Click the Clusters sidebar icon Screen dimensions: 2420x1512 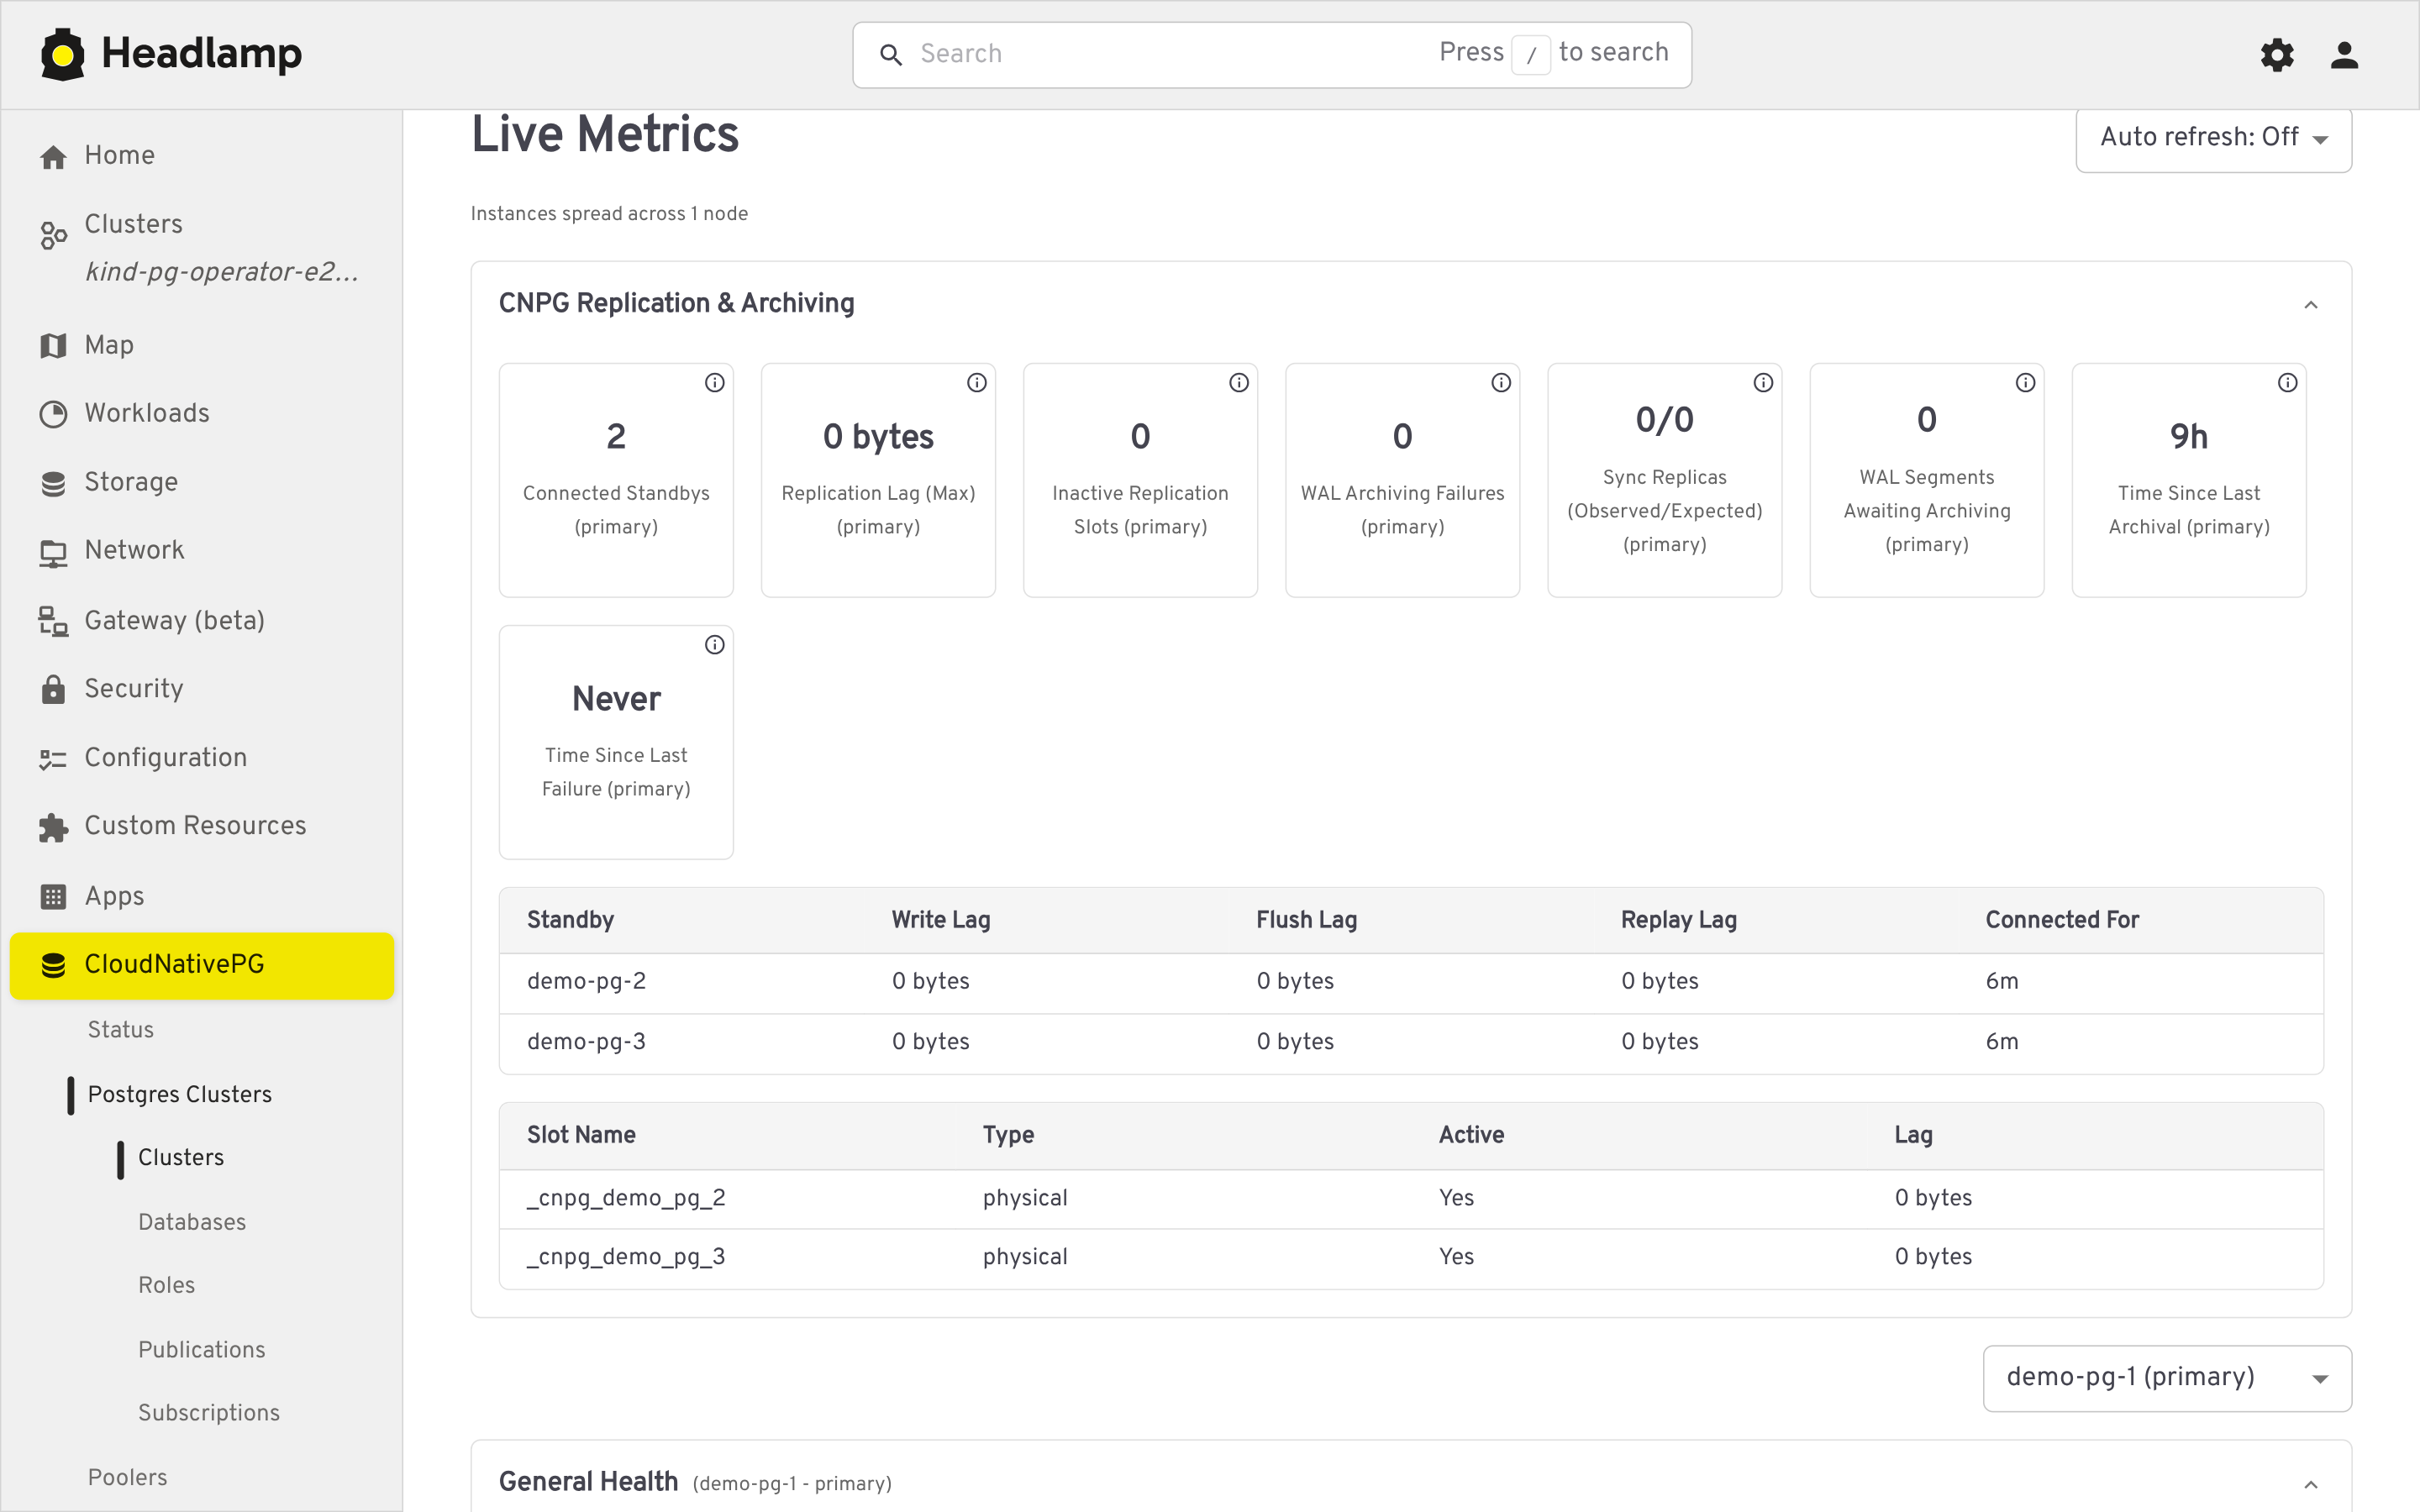[53, 235]
